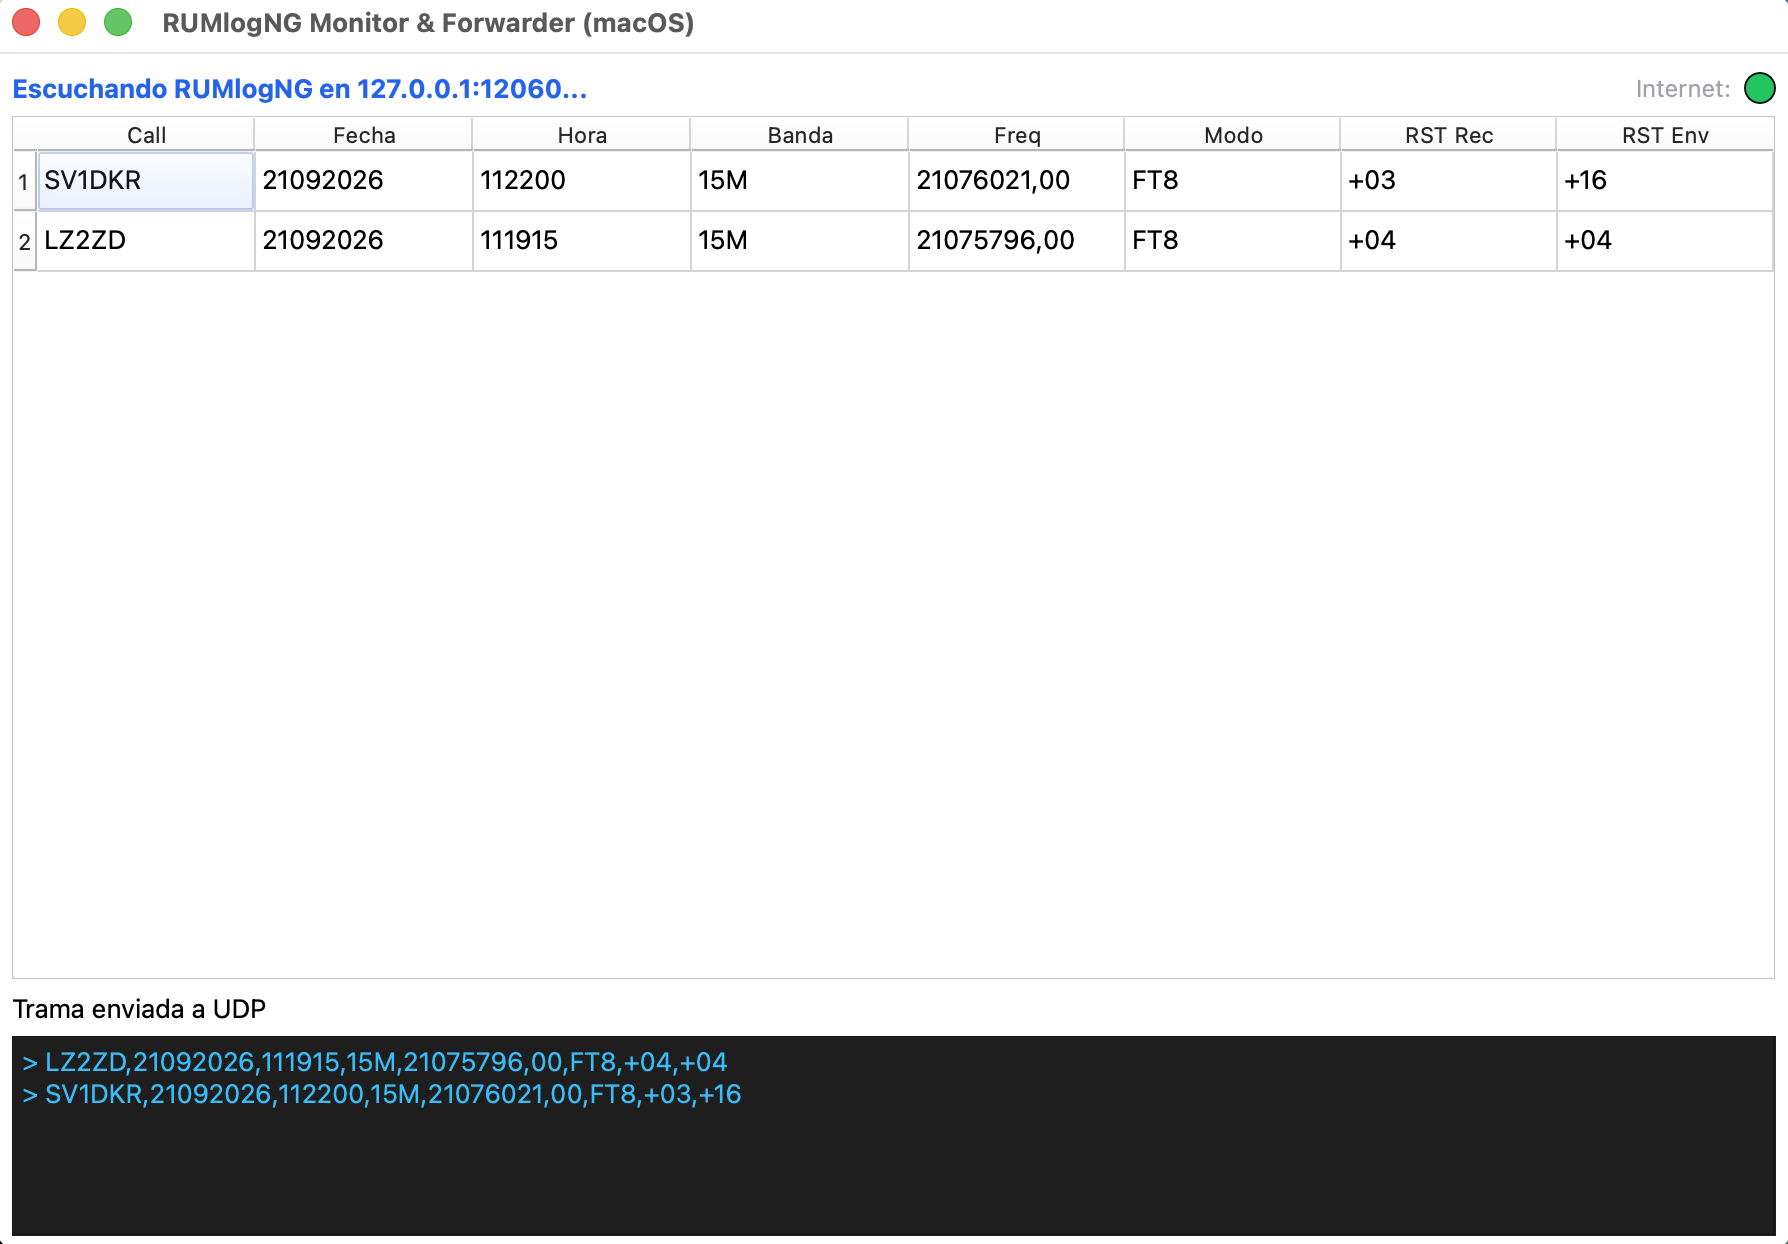Sort table by Call column header
The image size is (1788, 1244).
(x=146, y=135)
